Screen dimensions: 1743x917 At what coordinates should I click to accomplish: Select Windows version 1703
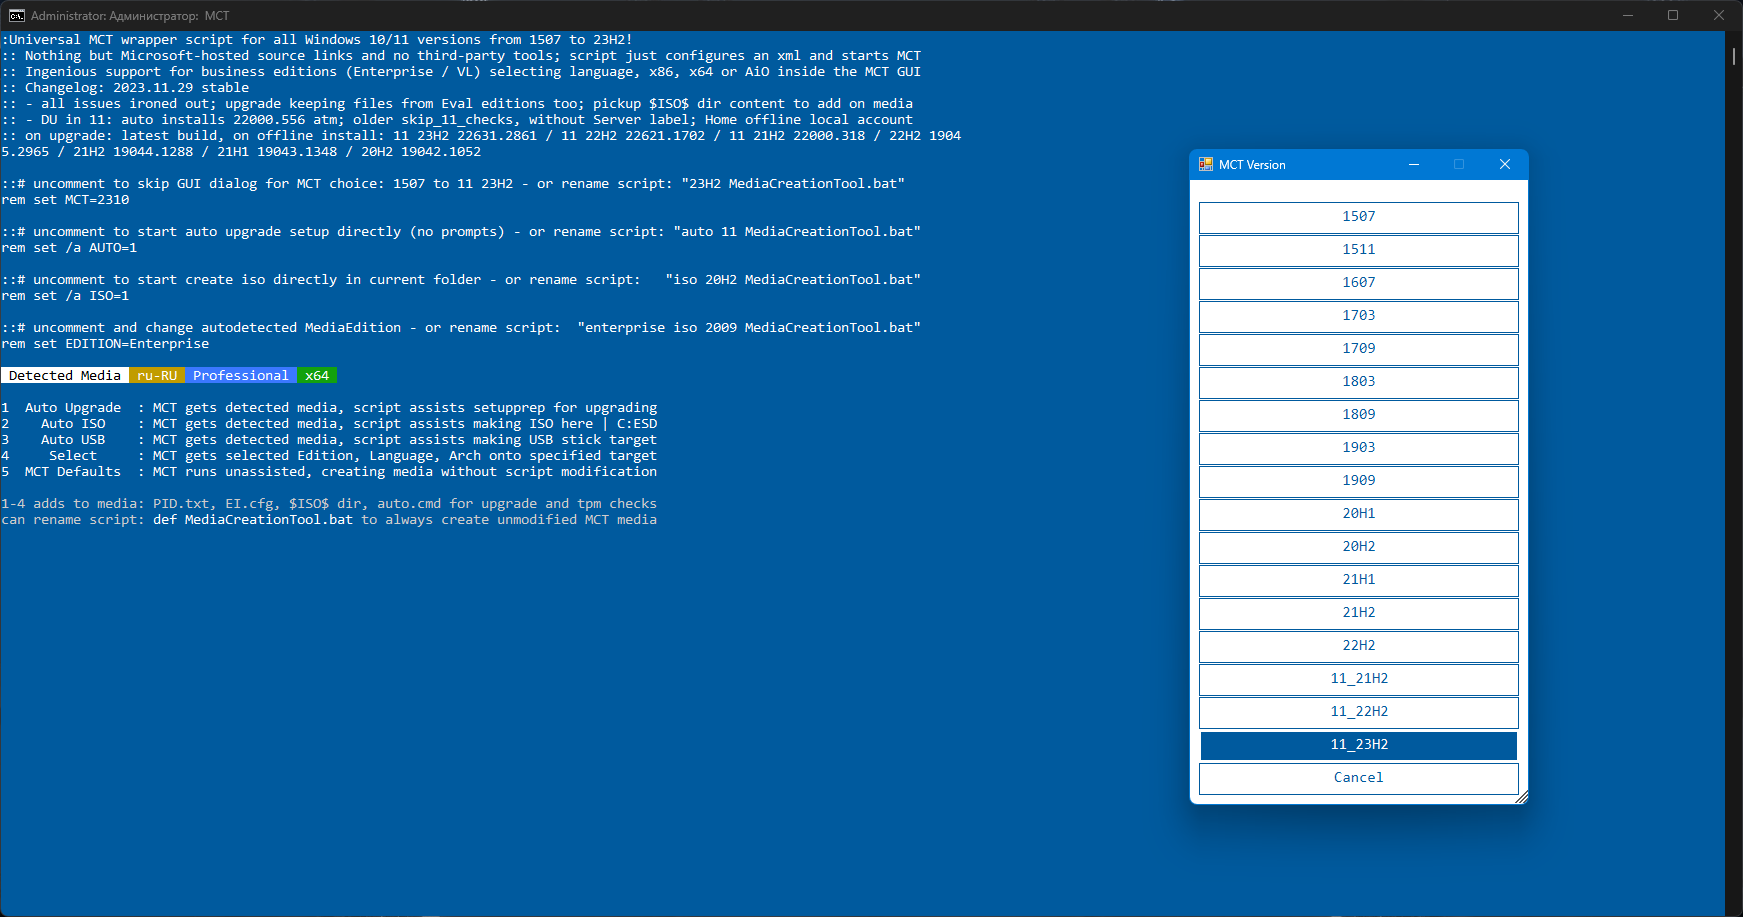click(1358, 316)
